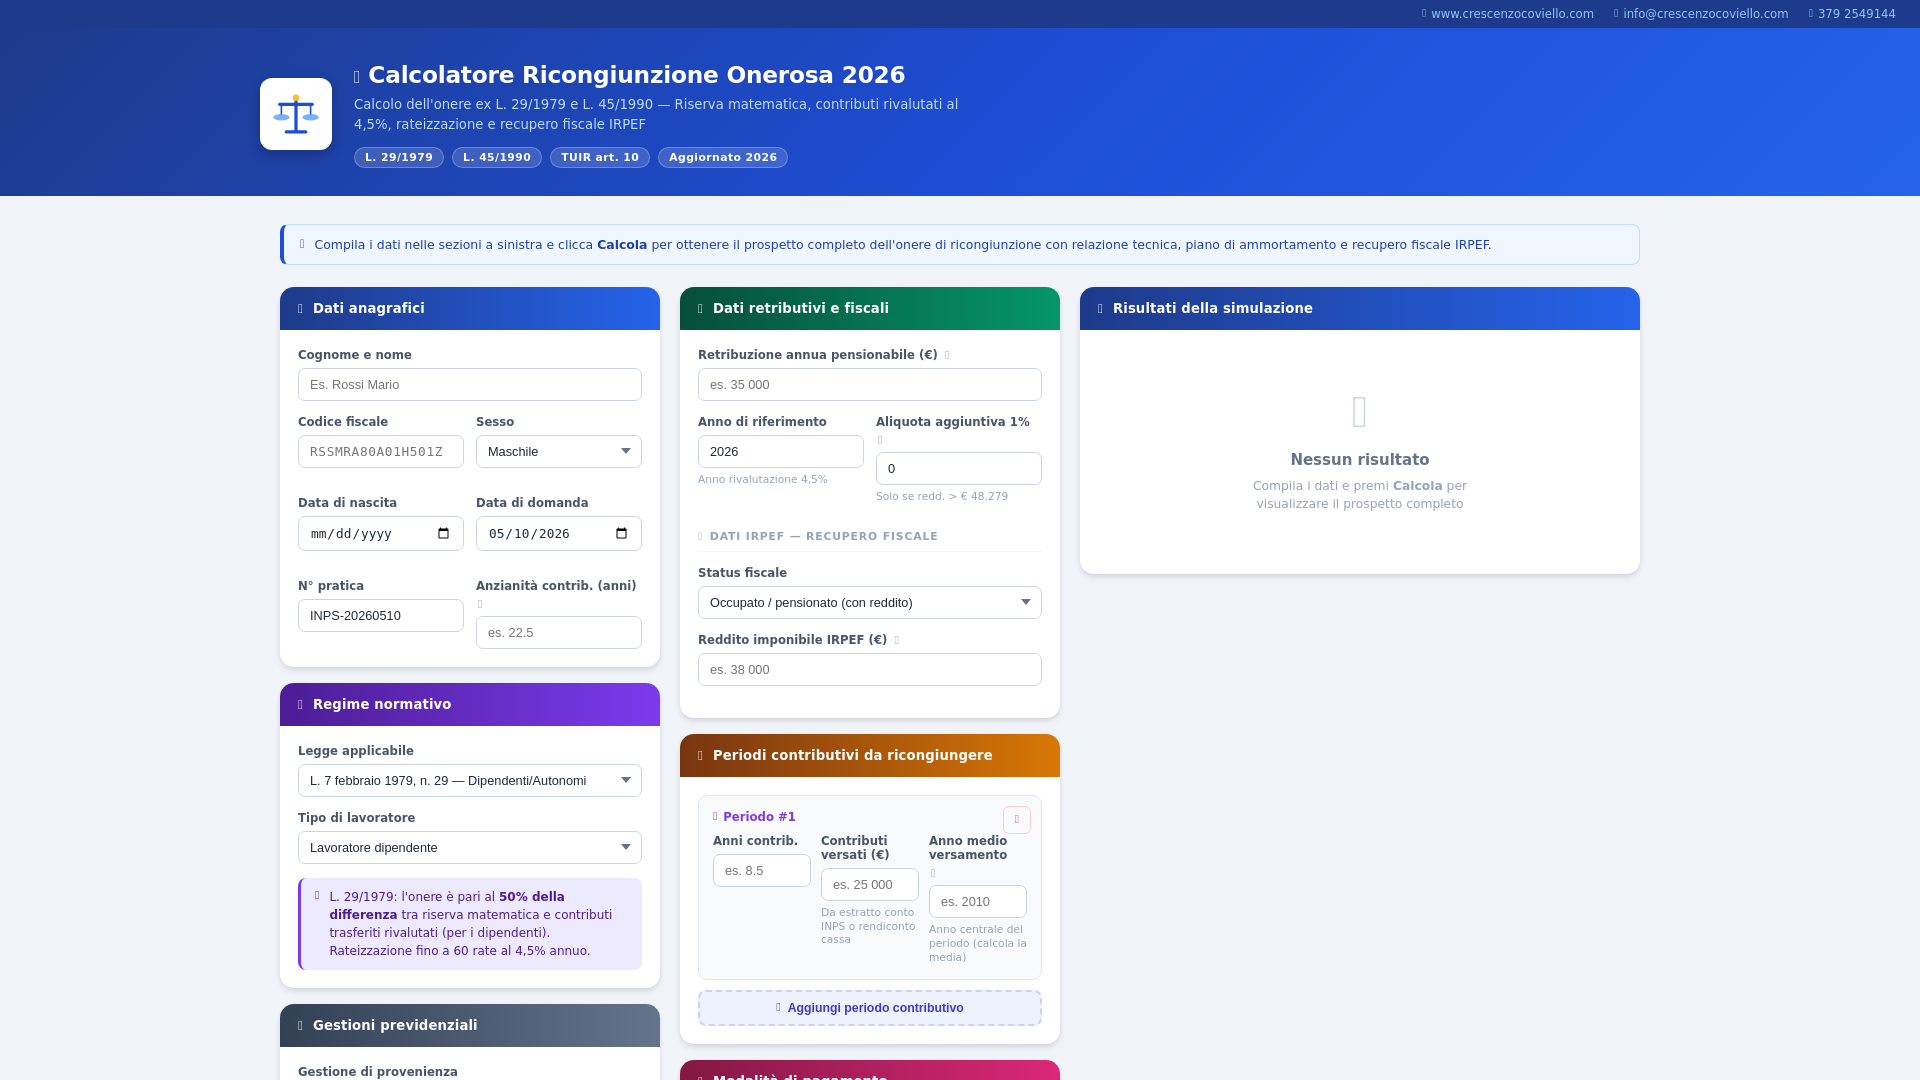Screen dimensions: 1920x1080
Task: Click the Aliquota aggiuntiva 1% input
Action: click(x=959, y=469)
